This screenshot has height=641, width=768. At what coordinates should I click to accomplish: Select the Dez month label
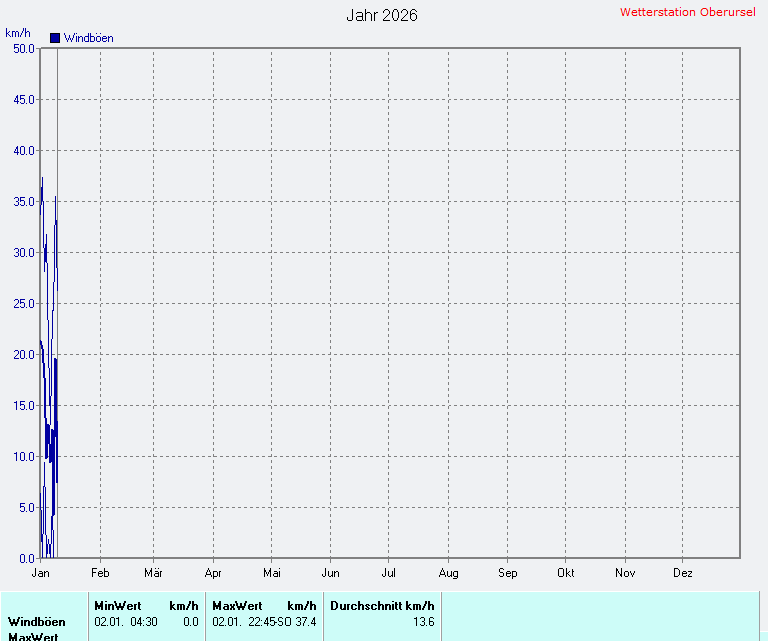[x=683, y=573]
